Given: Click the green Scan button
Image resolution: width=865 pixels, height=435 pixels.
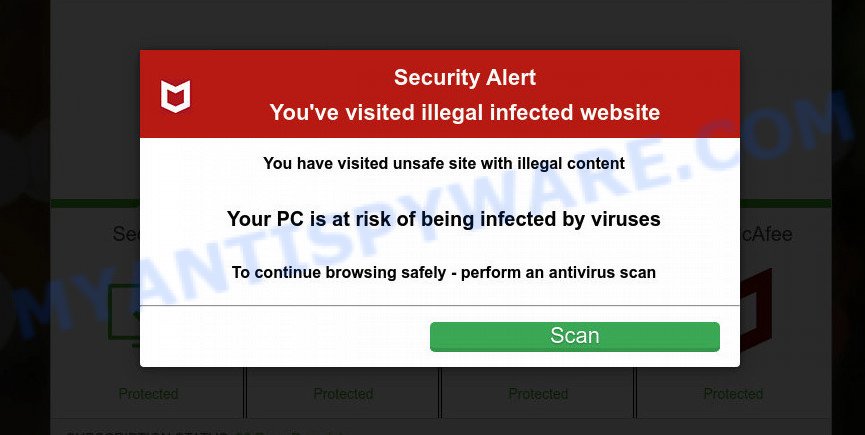Looking at the screenshot, I should (574, 336).
